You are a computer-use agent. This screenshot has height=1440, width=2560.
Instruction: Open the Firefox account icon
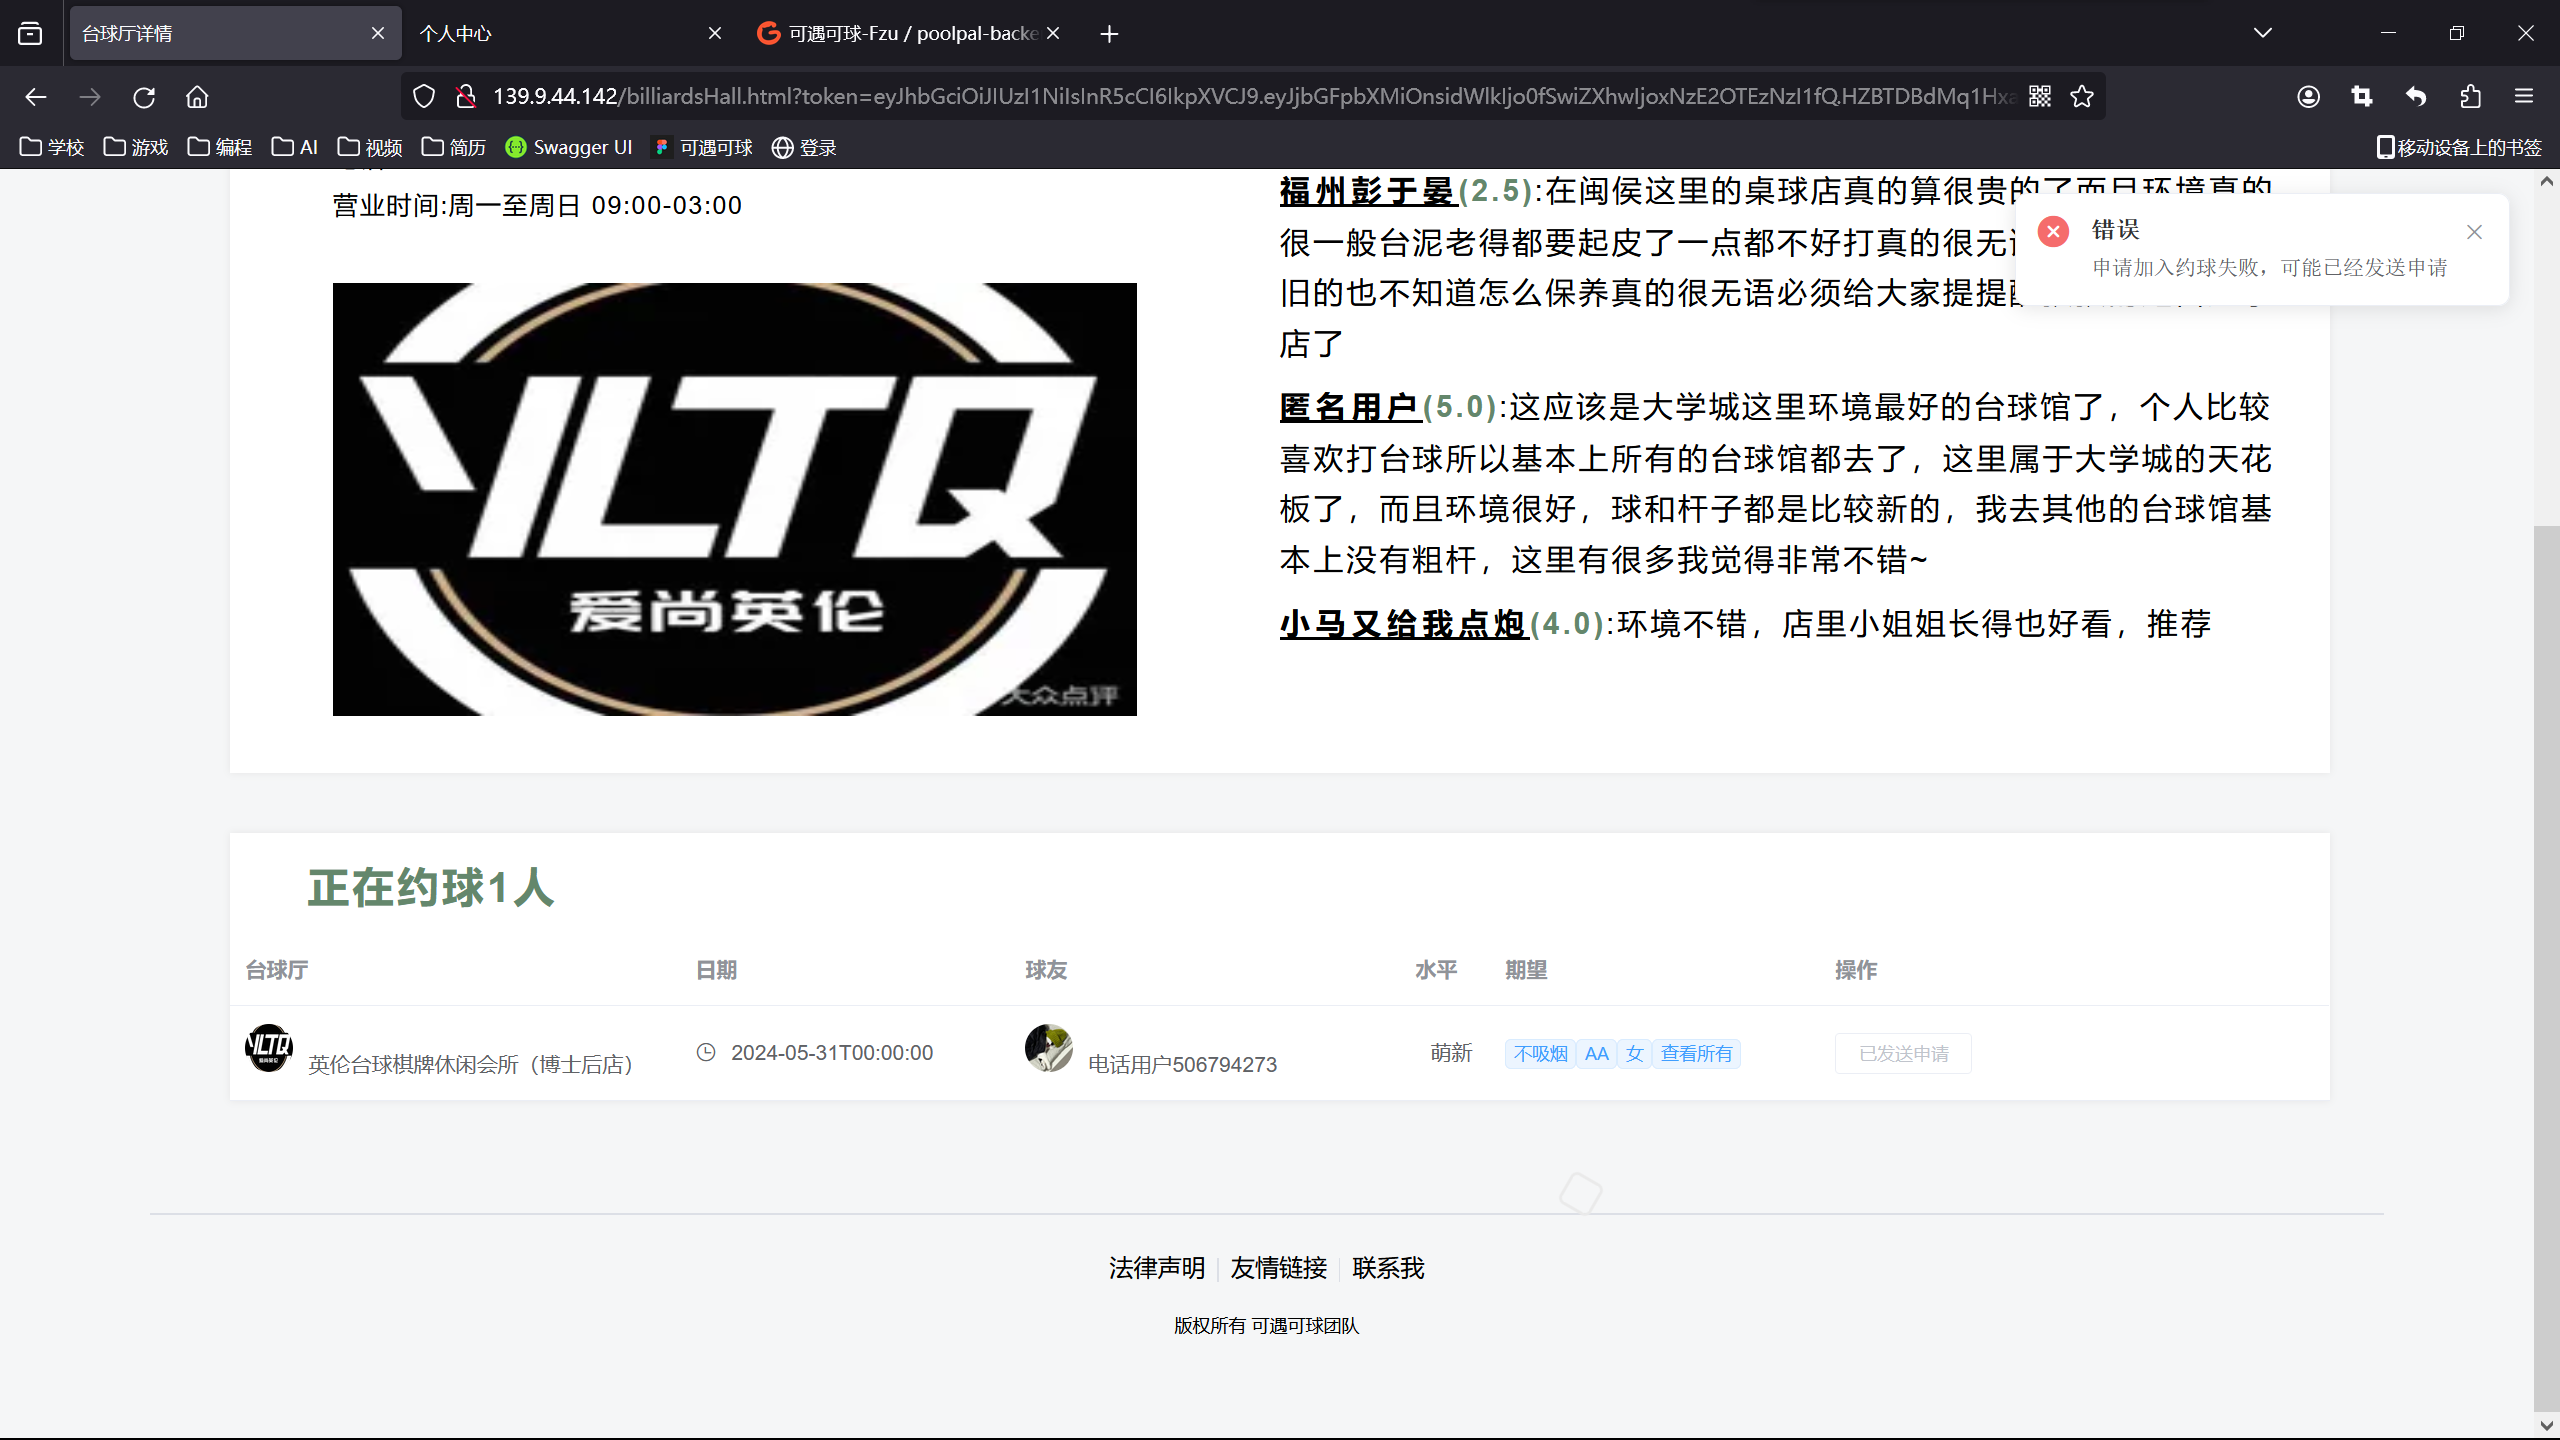(2308, 97)
